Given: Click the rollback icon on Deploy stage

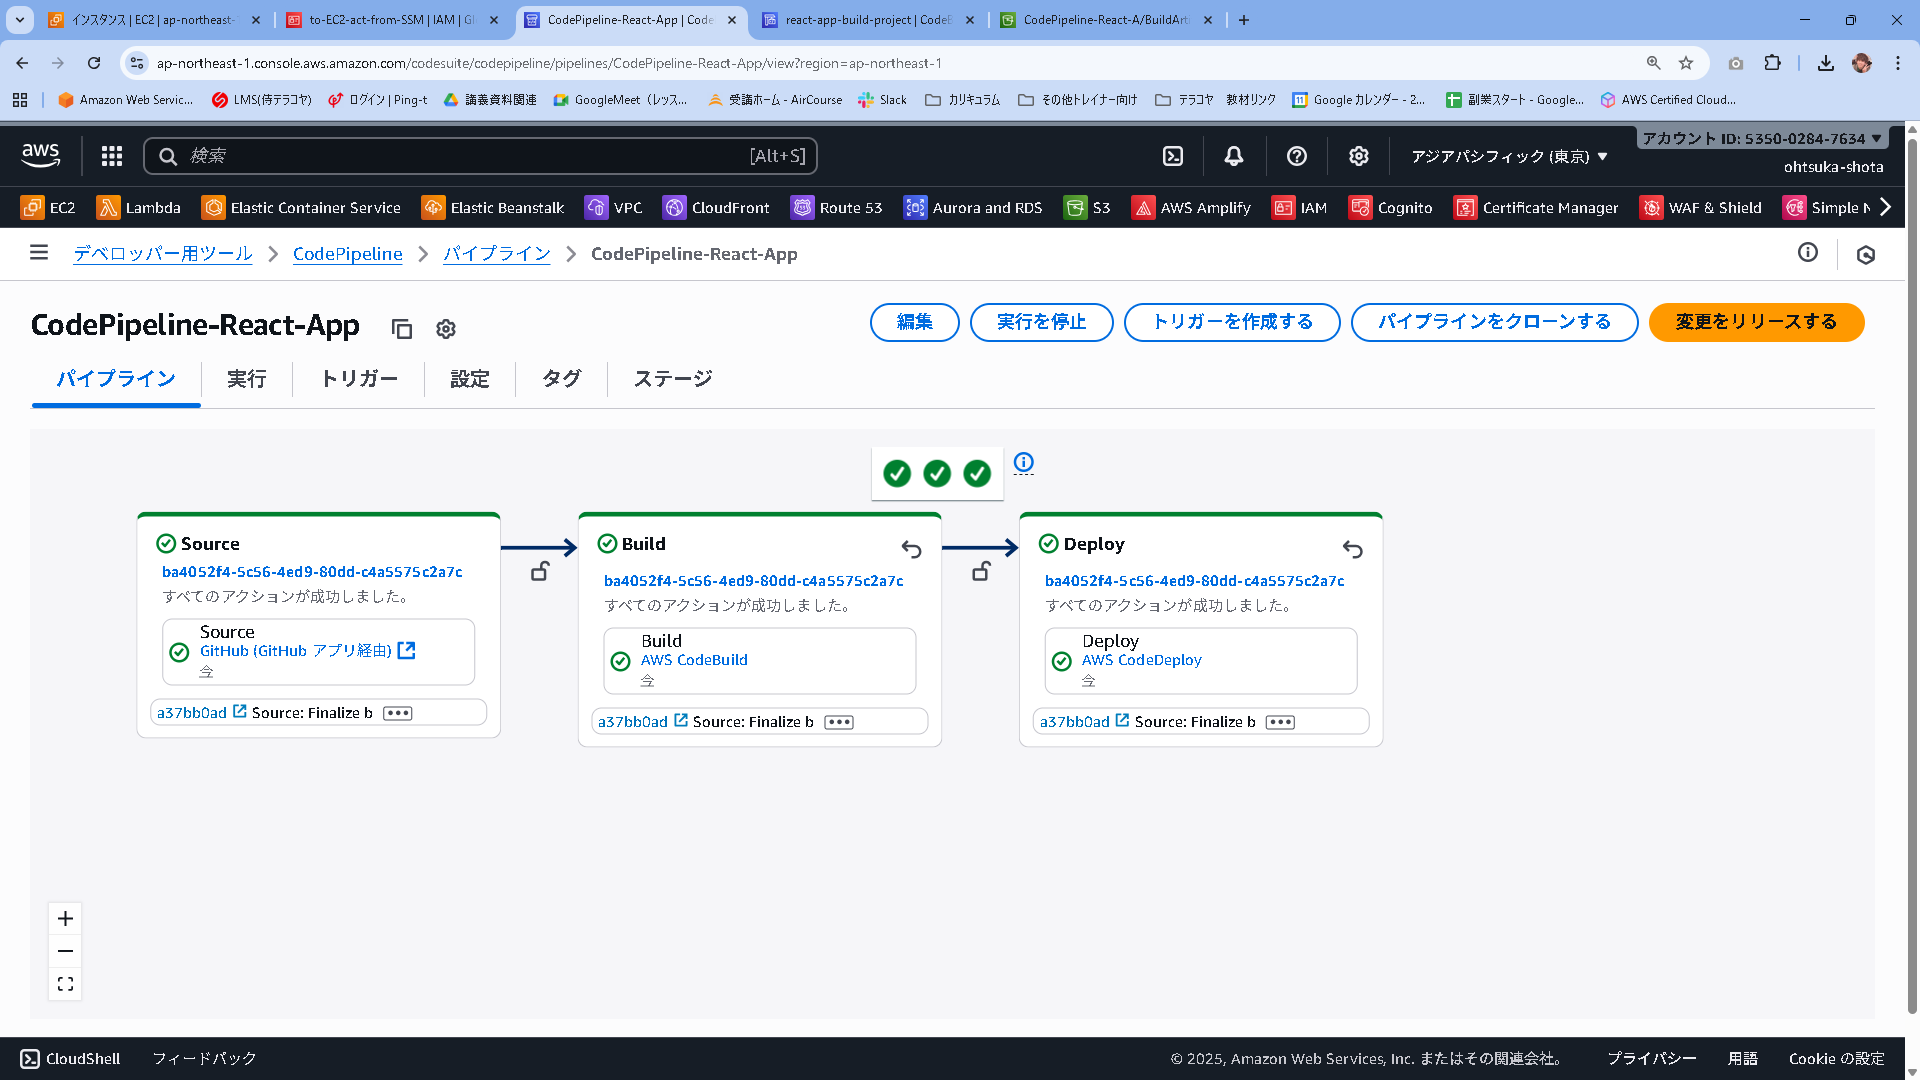Looking at the screenshot, I should pos(1352,549).
